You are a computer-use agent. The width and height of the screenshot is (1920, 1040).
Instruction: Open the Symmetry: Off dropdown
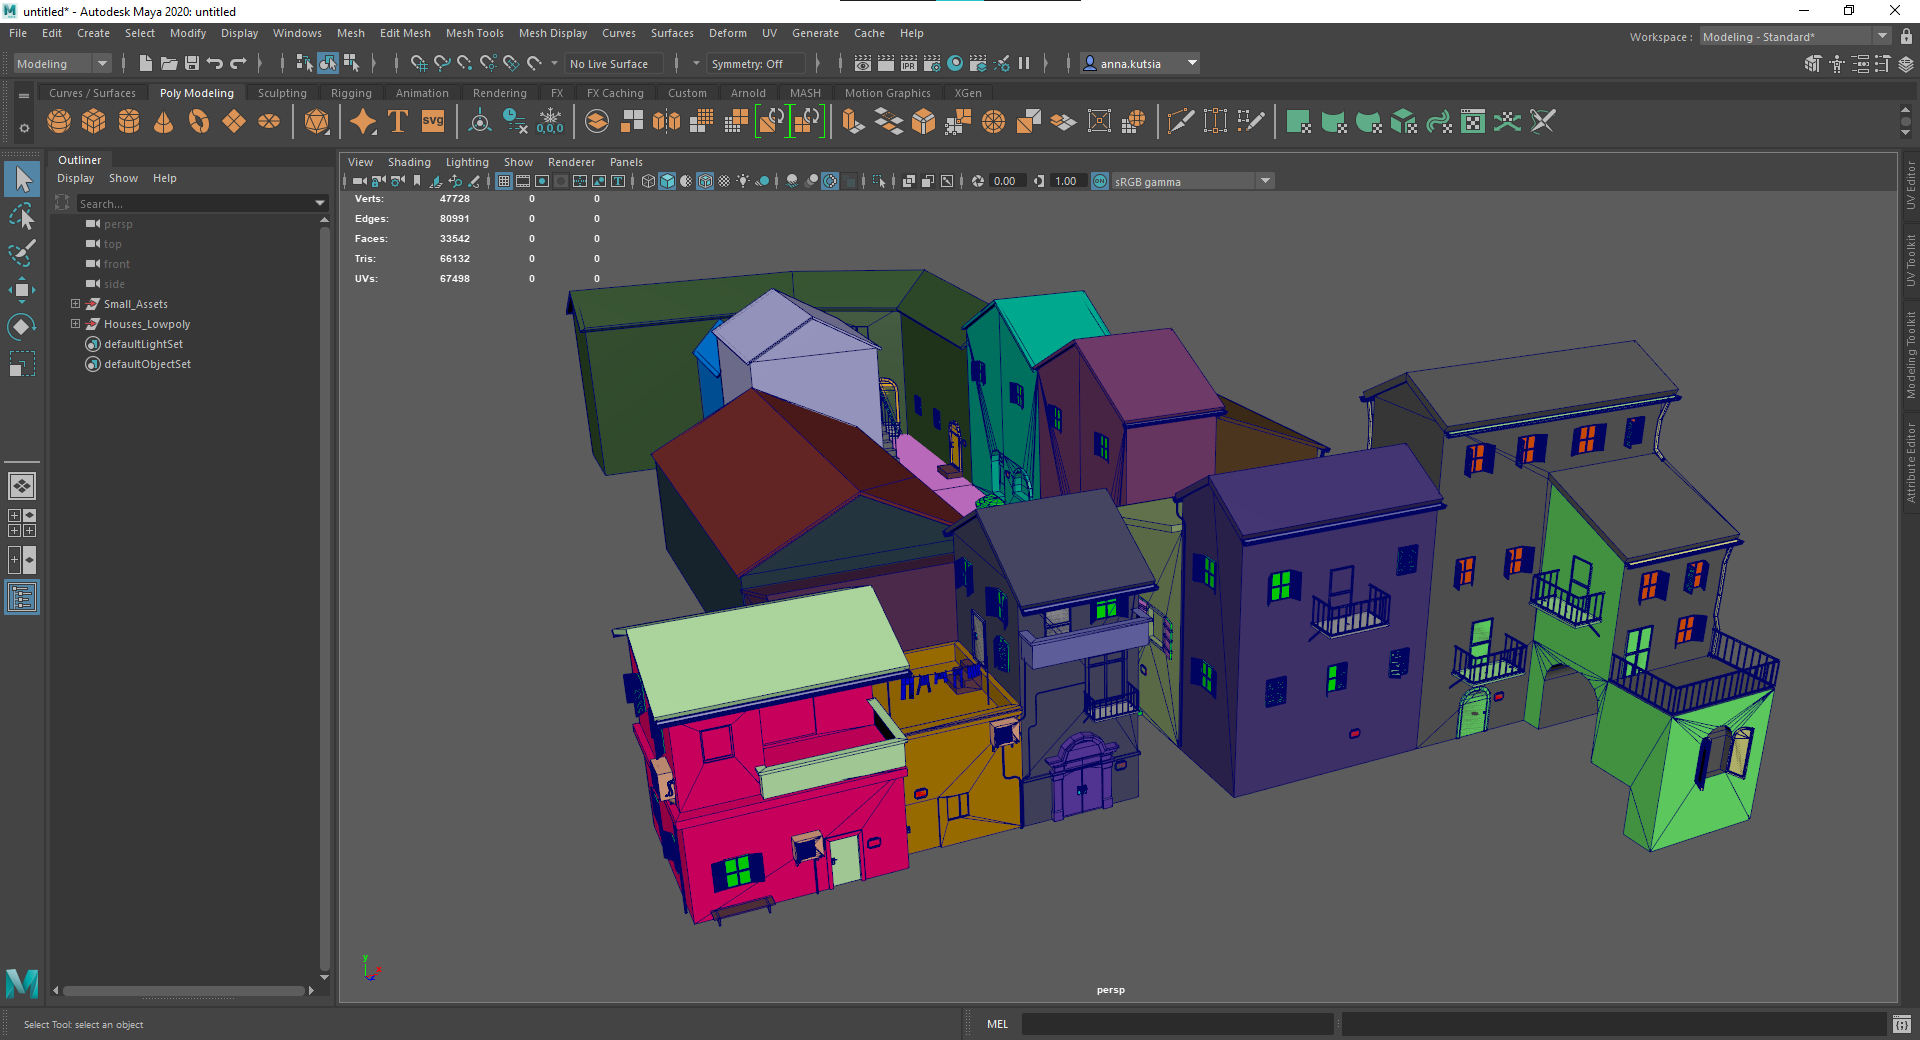pos(756,63)
